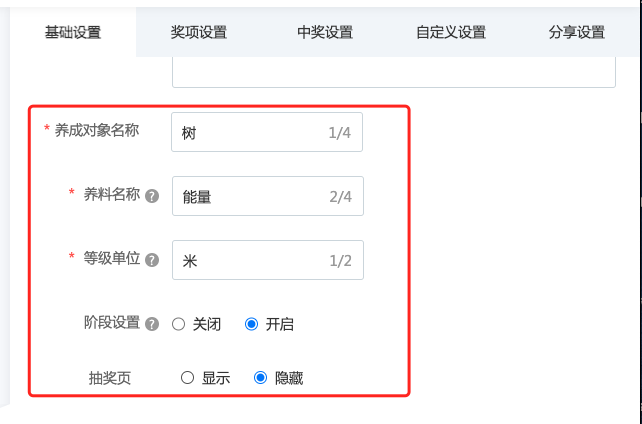Open the 分享设置 tab
This screenshot has height=424, width=642.
(577, 32)
